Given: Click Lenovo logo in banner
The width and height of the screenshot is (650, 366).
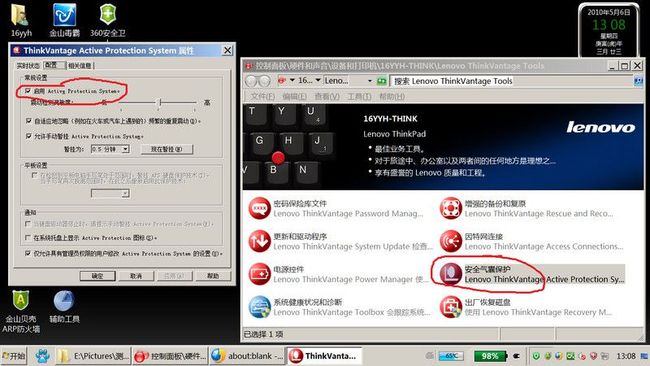Looking at the screenshot, I should click(601, 127).
